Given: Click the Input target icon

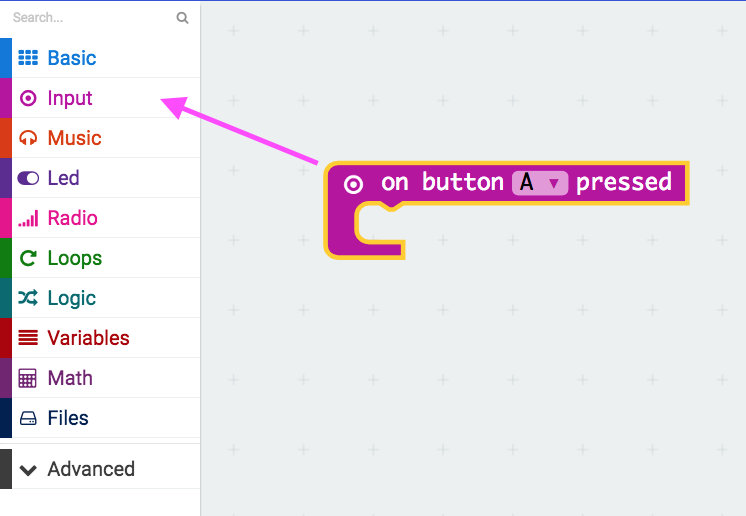Looking at the screenshot, I should (28, 98).
